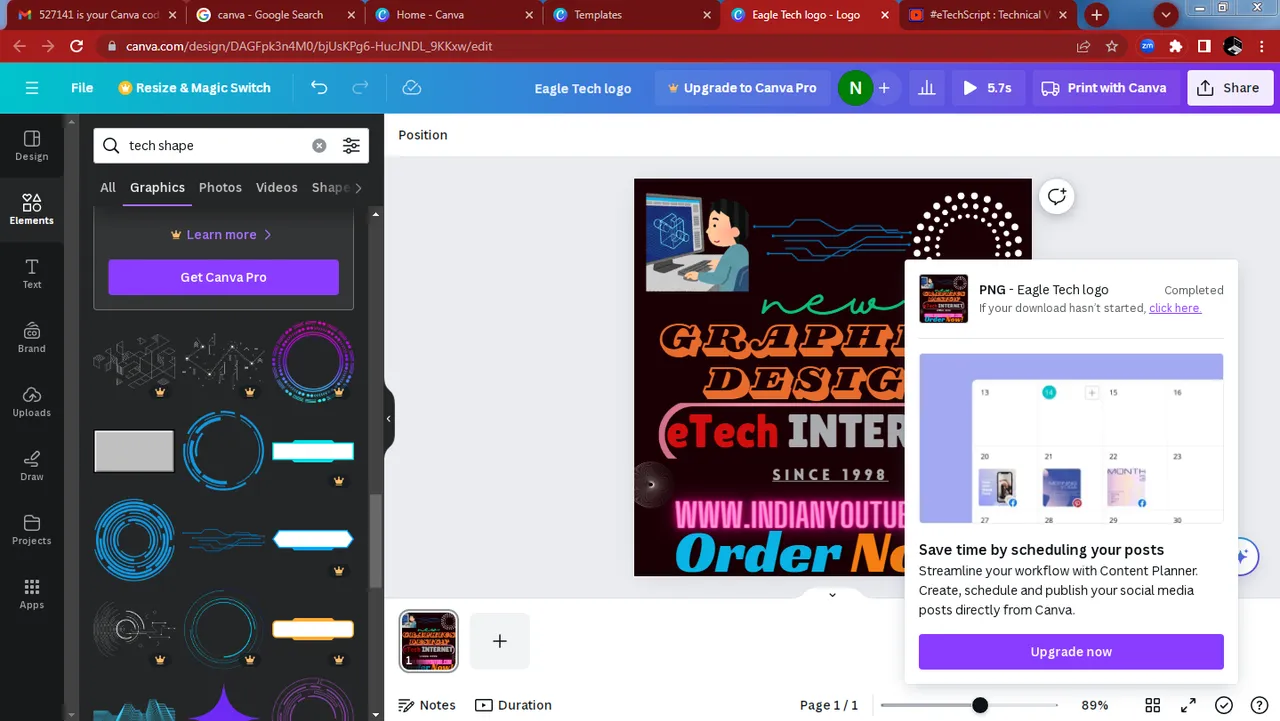
Task: Click the design check circle icon
Action: (1224, 705)
